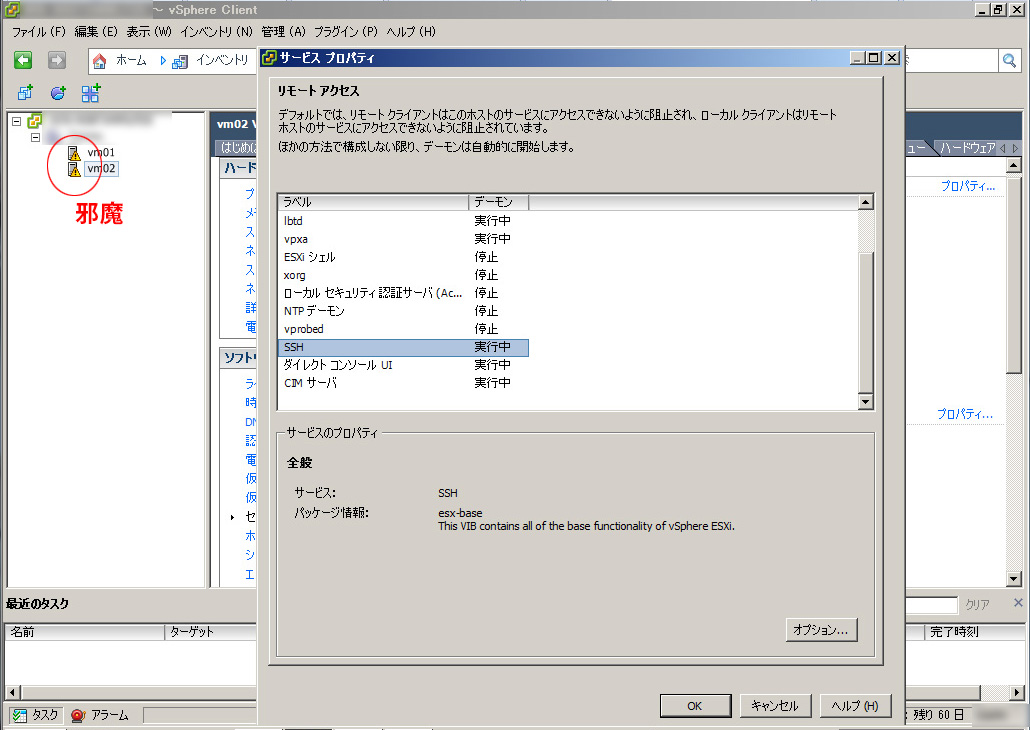Screen dimensions: 1030x730
Task: Click the inventory icon beside インベントリ
Action: click(x=180, y=61)
